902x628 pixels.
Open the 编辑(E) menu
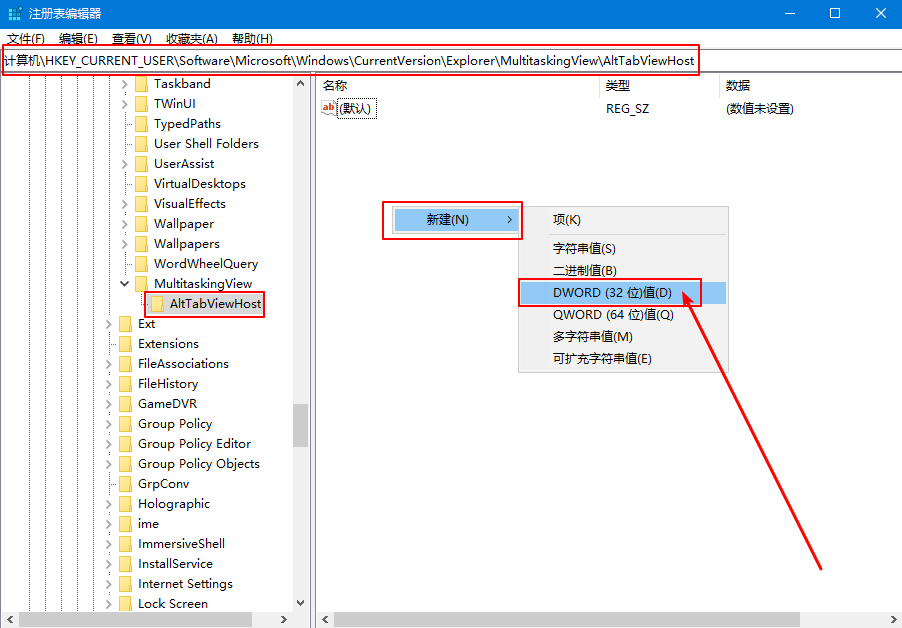(78, 39)
